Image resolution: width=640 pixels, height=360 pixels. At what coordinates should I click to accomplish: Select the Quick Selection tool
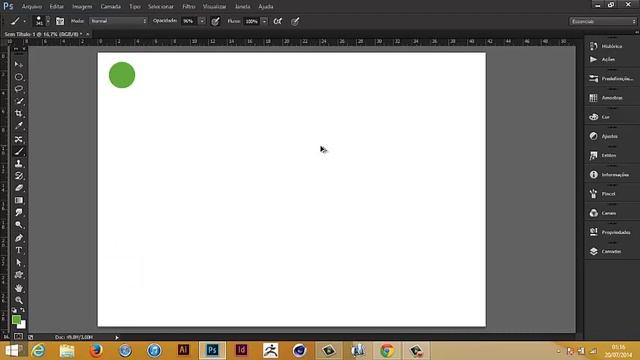(19, 101)
